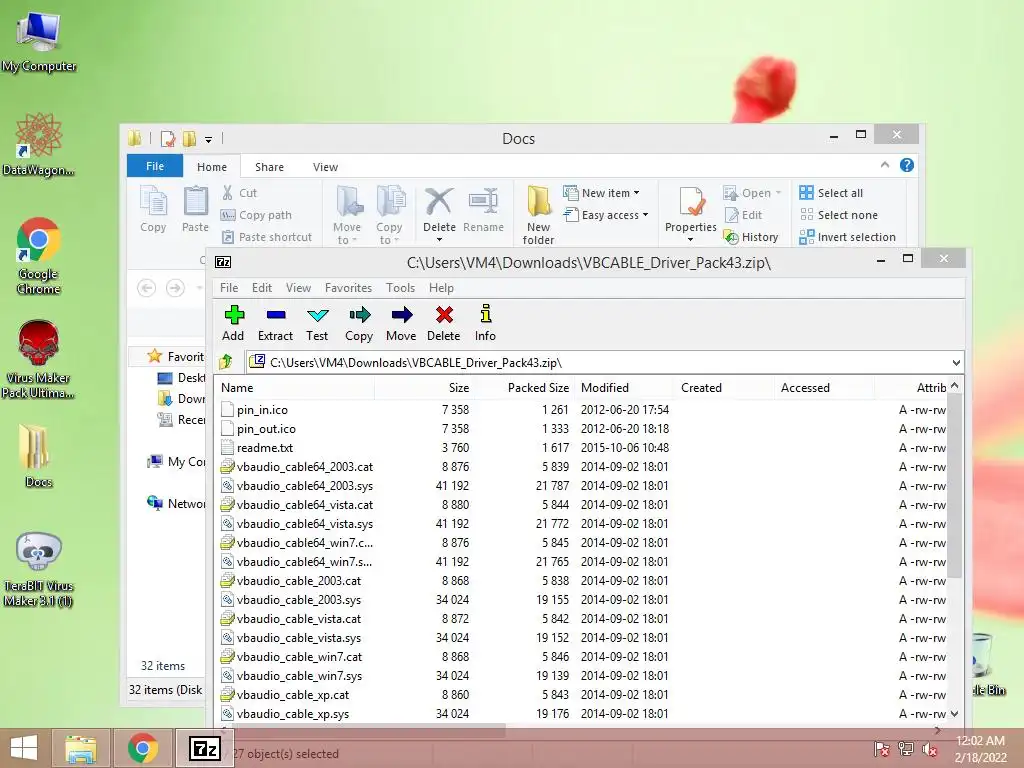Click Select none in Docs ribbon
Image resolution: width=1024 pixels, height=768 pixels.
tap(839, 215)
